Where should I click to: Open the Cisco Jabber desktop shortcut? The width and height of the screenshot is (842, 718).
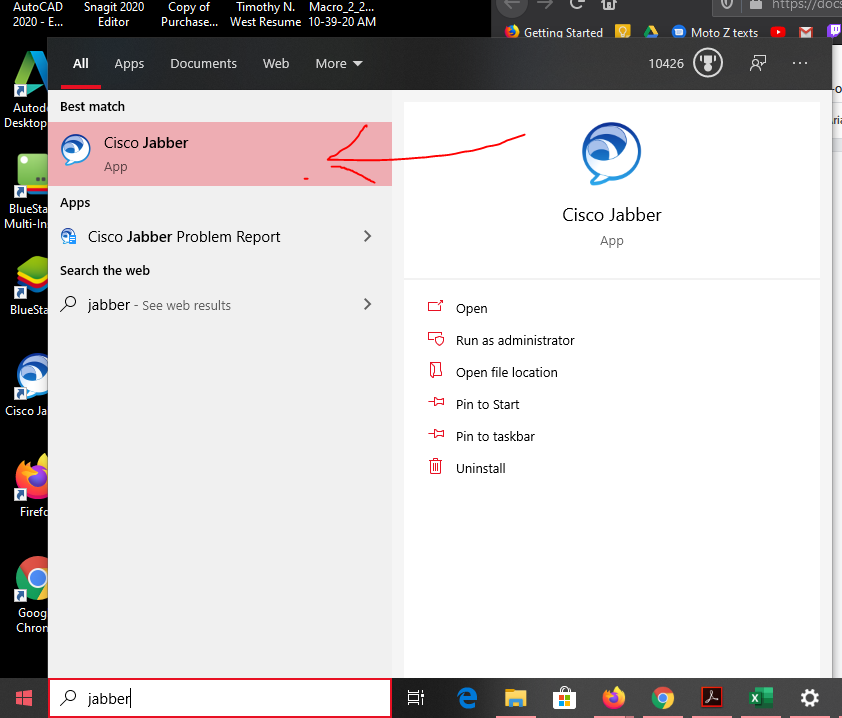click(x=27, y=385)
